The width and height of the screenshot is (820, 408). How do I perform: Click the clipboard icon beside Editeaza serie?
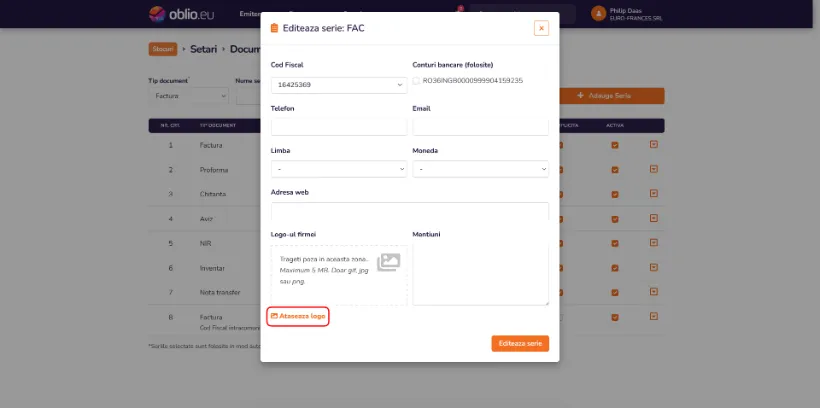pos(274,28)
